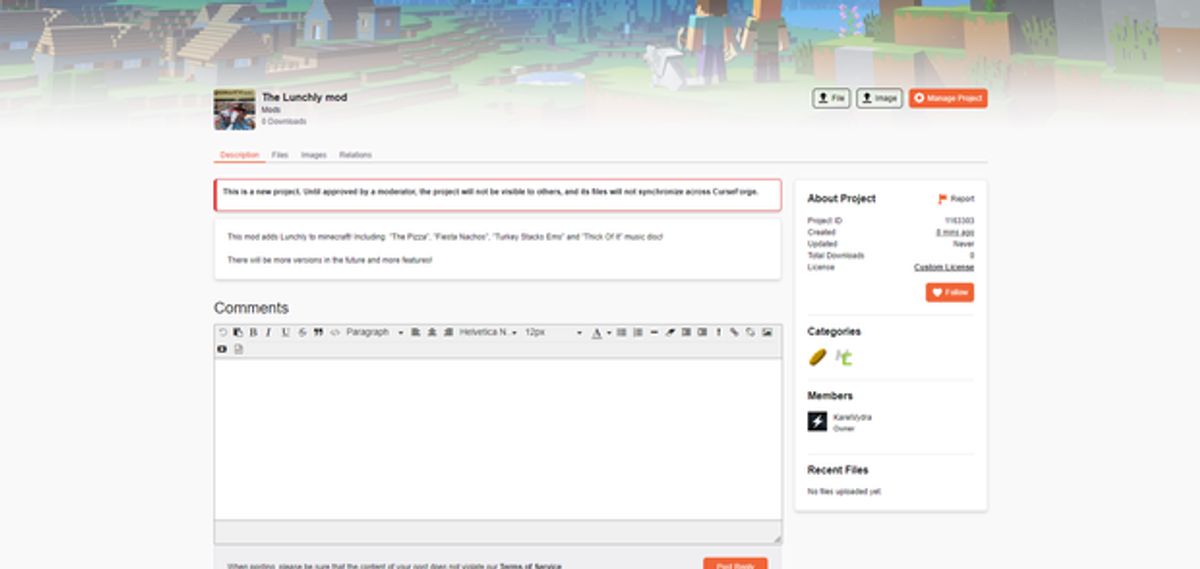This screenshot has height=569, width=1200.
Task: Click inside the comment text area
Action: click(497, 438)
